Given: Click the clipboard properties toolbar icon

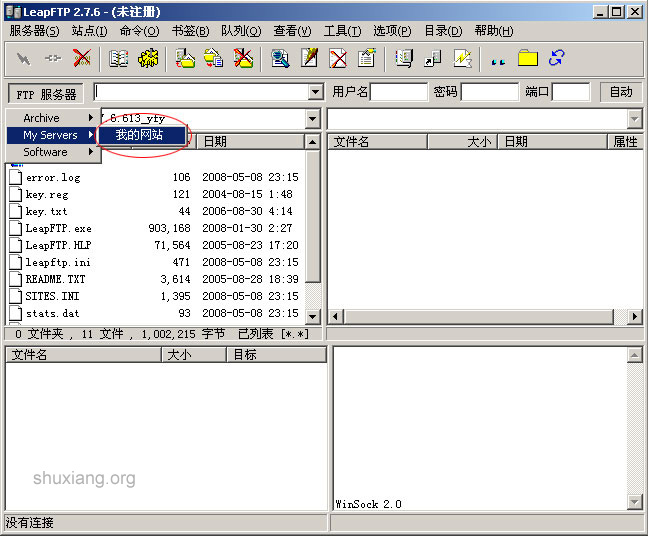Looking at the screenshot, I should coord(367,58).
